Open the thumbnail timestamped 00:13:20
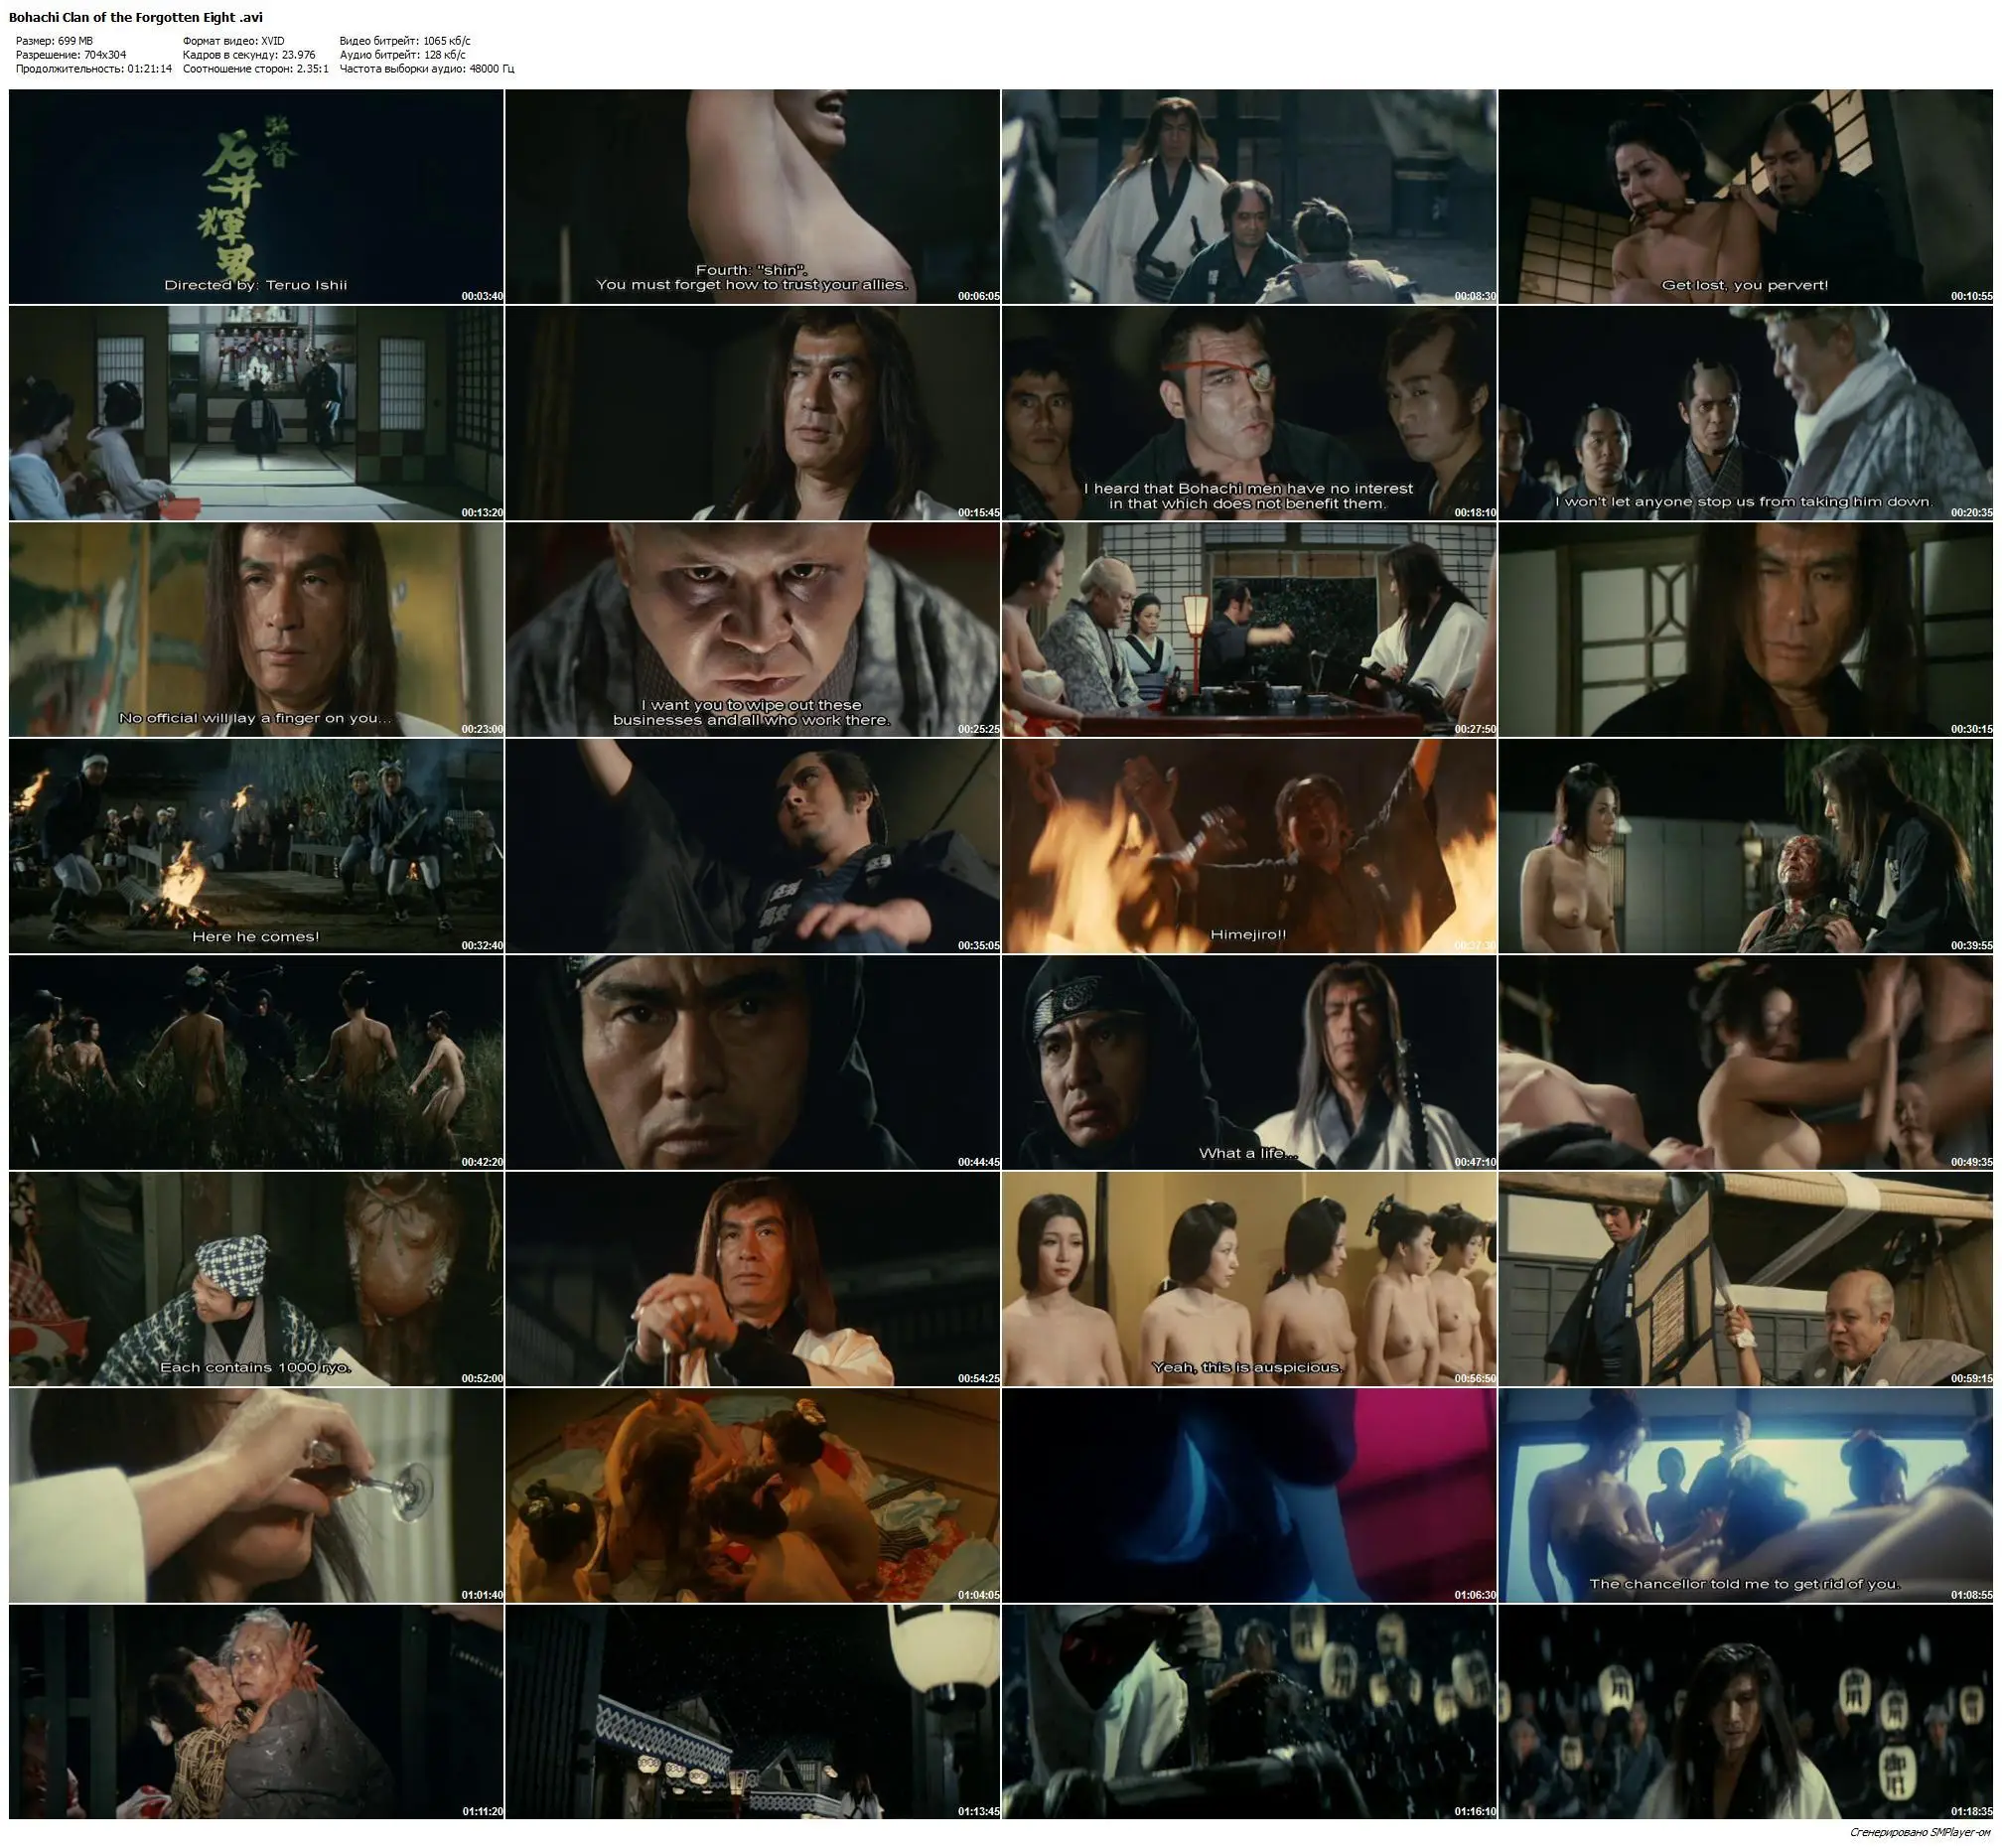2002x1848 pixels. click(256, 413)
